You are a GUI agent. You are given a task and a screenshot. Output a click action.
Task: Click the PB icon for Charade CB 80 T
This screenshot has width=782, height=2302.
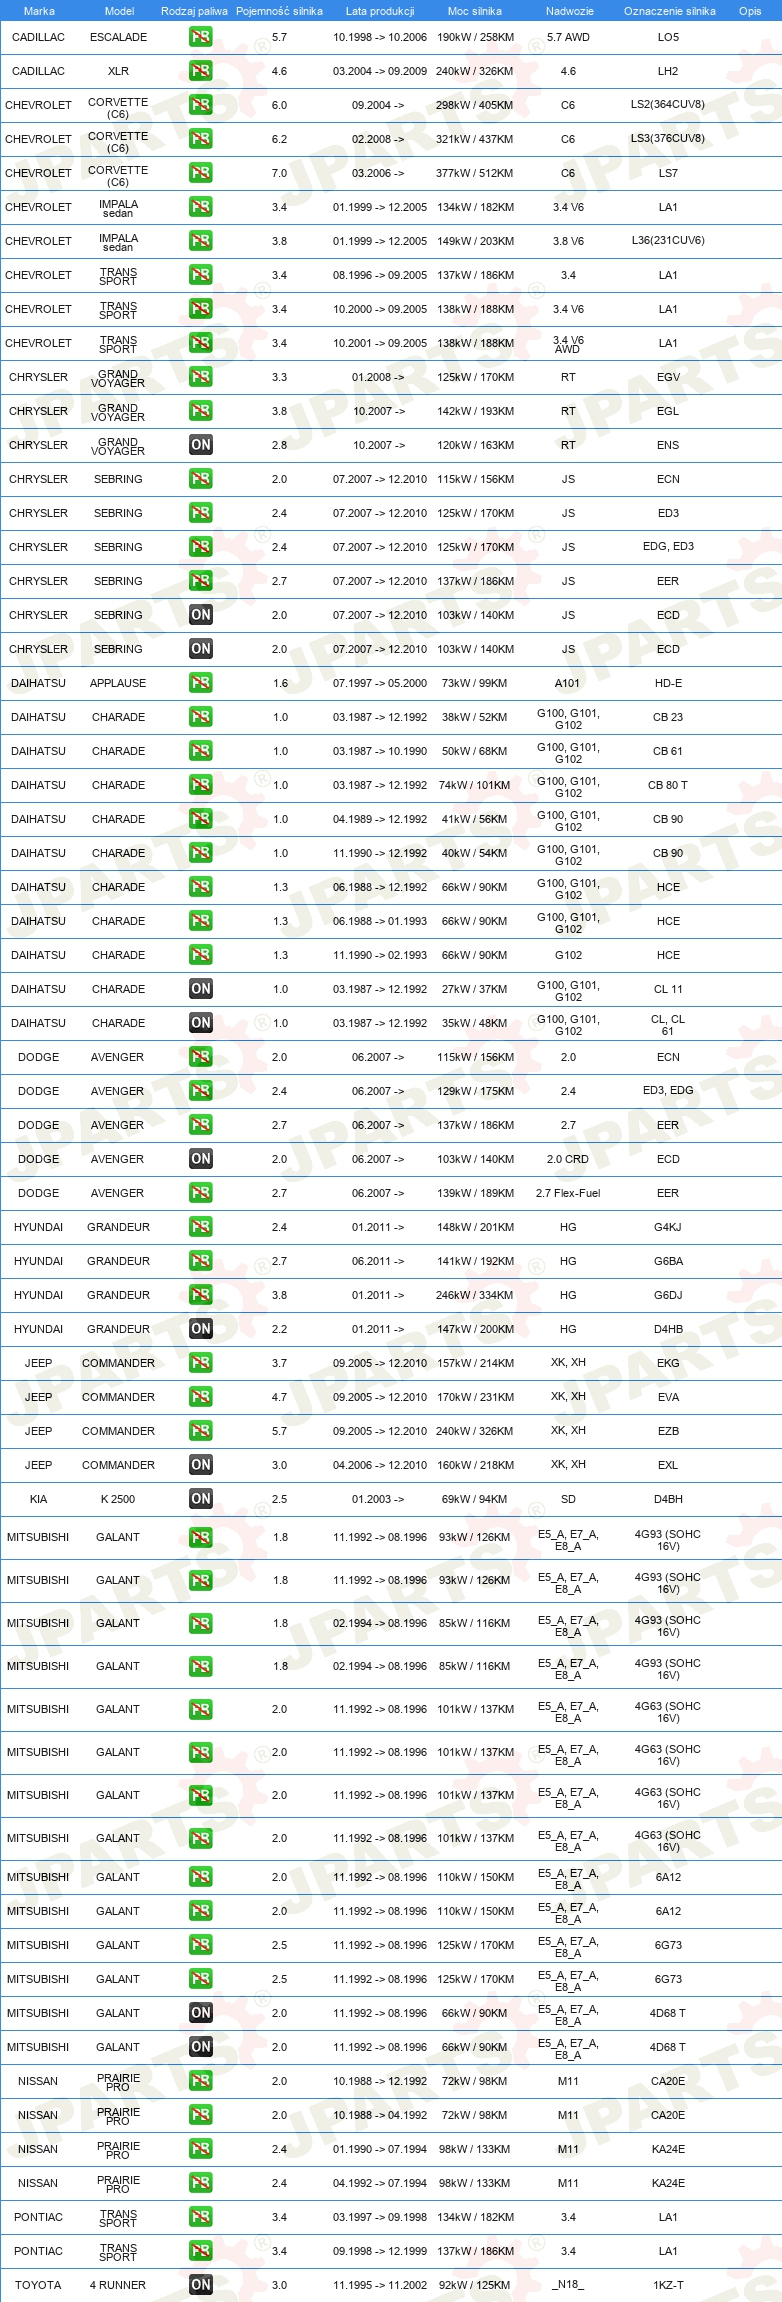click(200, 785)
